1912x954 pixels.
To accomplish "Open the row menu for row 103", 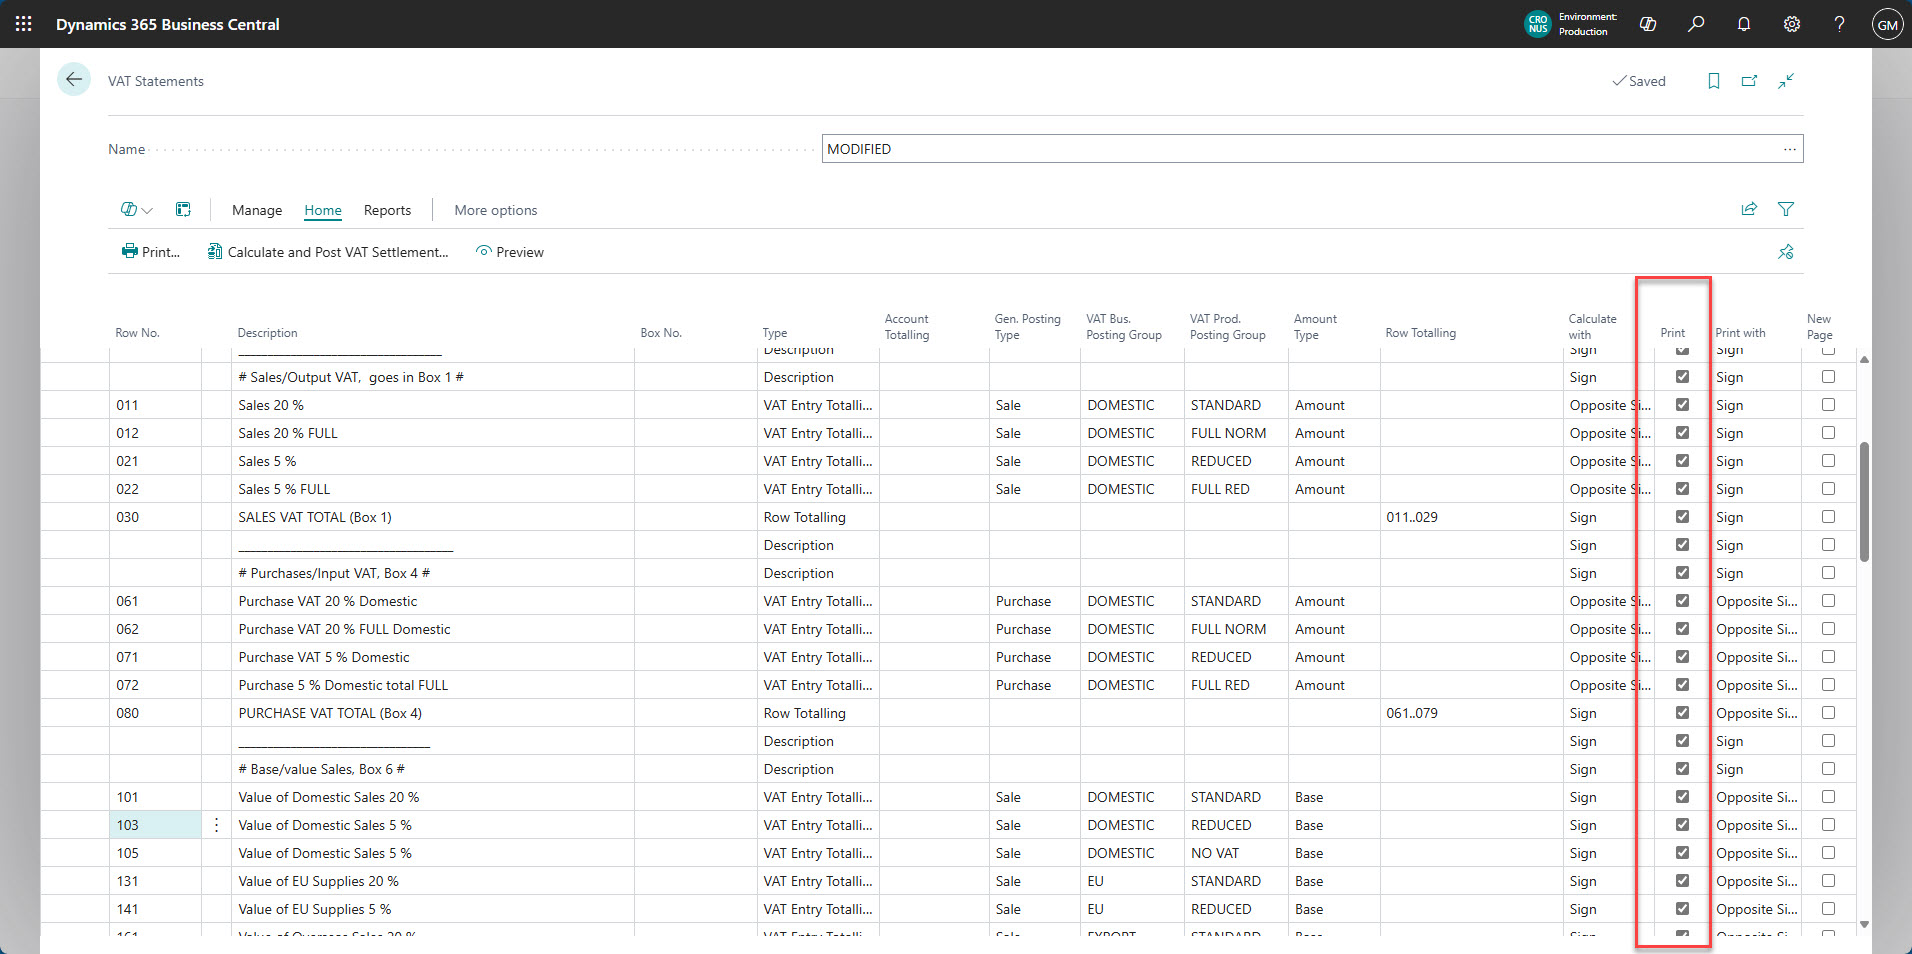I will (216, 825).
